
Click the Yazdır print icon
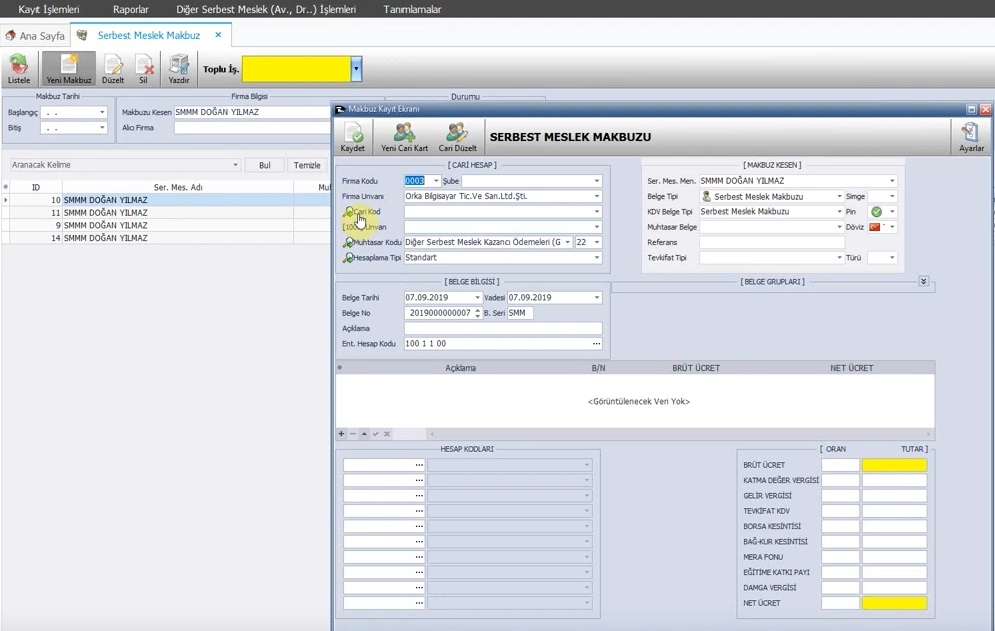[179, 69]
